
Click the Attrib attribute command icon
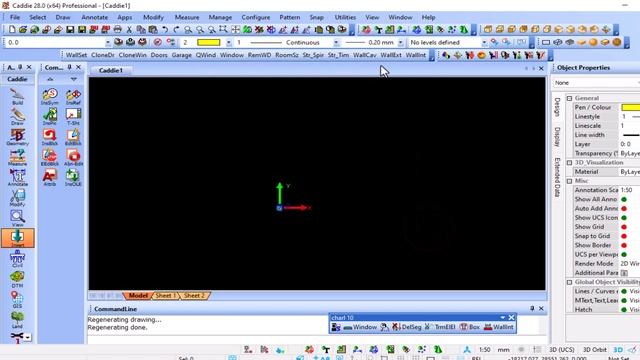tap(50, 178)
